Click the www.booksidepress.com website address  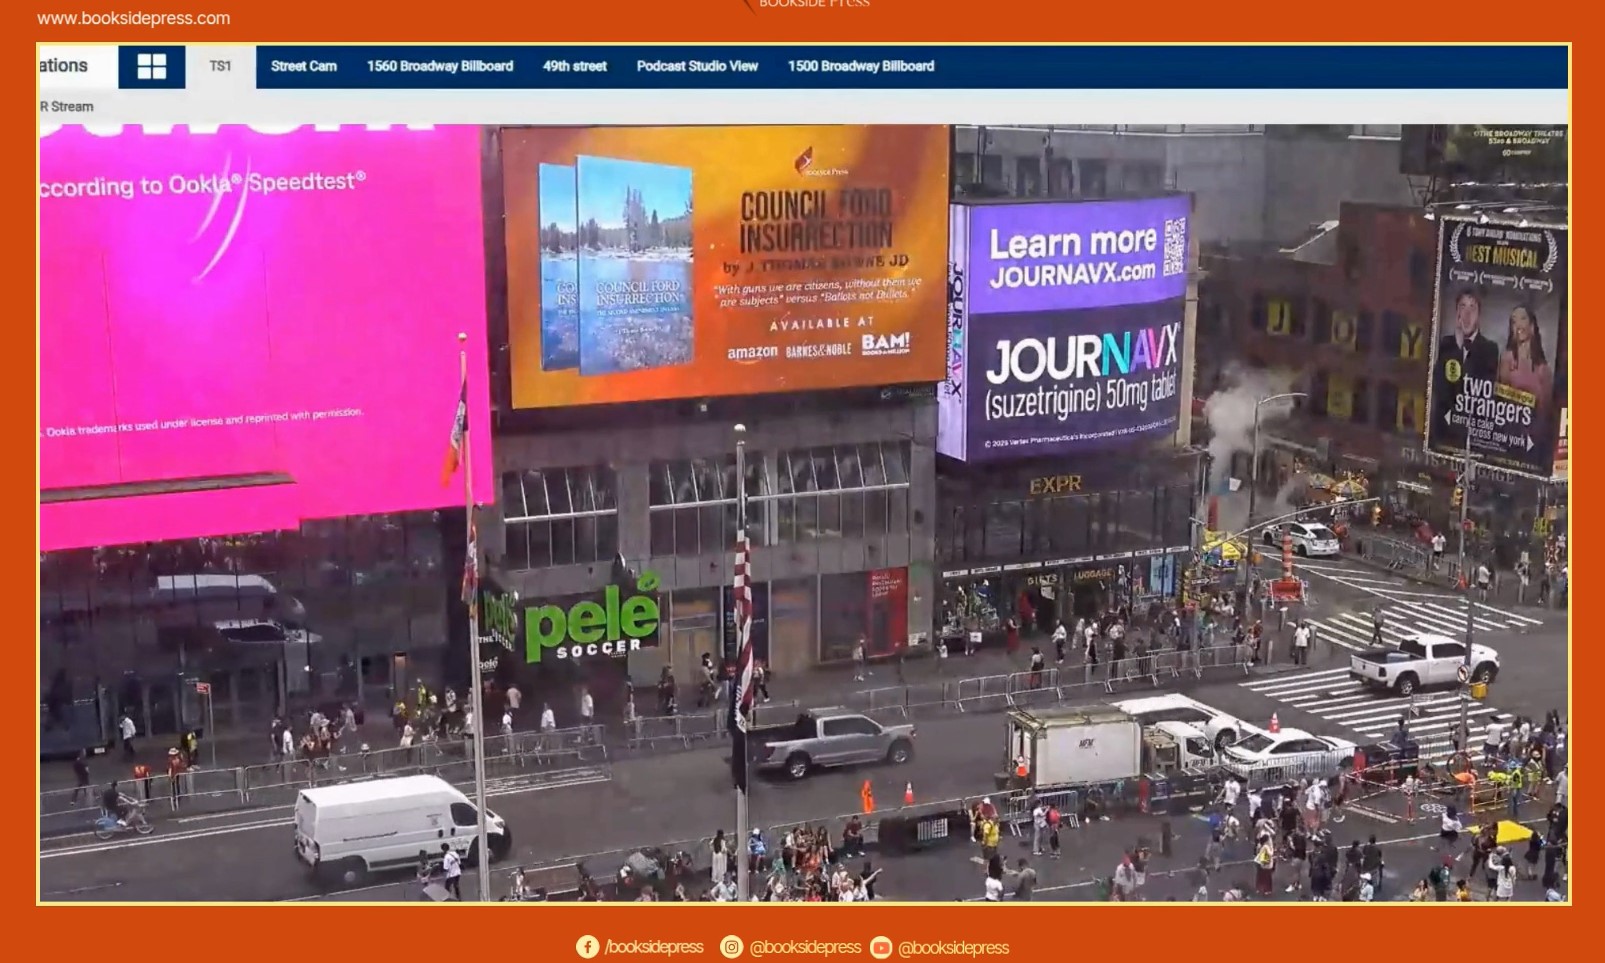pos(134,18)
